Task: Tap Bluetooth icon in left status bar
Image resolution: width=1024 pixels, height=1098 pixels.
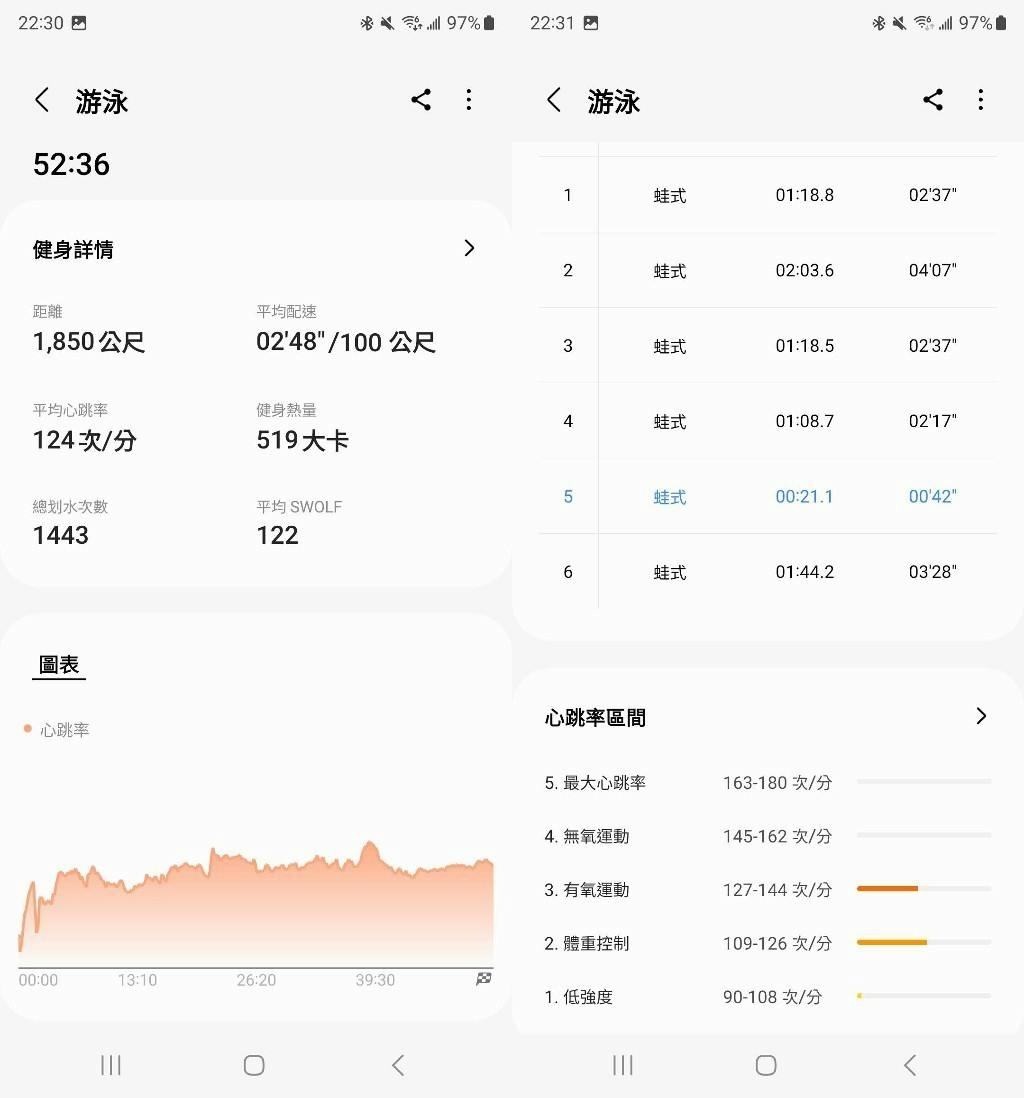Action: pos(366,23)
